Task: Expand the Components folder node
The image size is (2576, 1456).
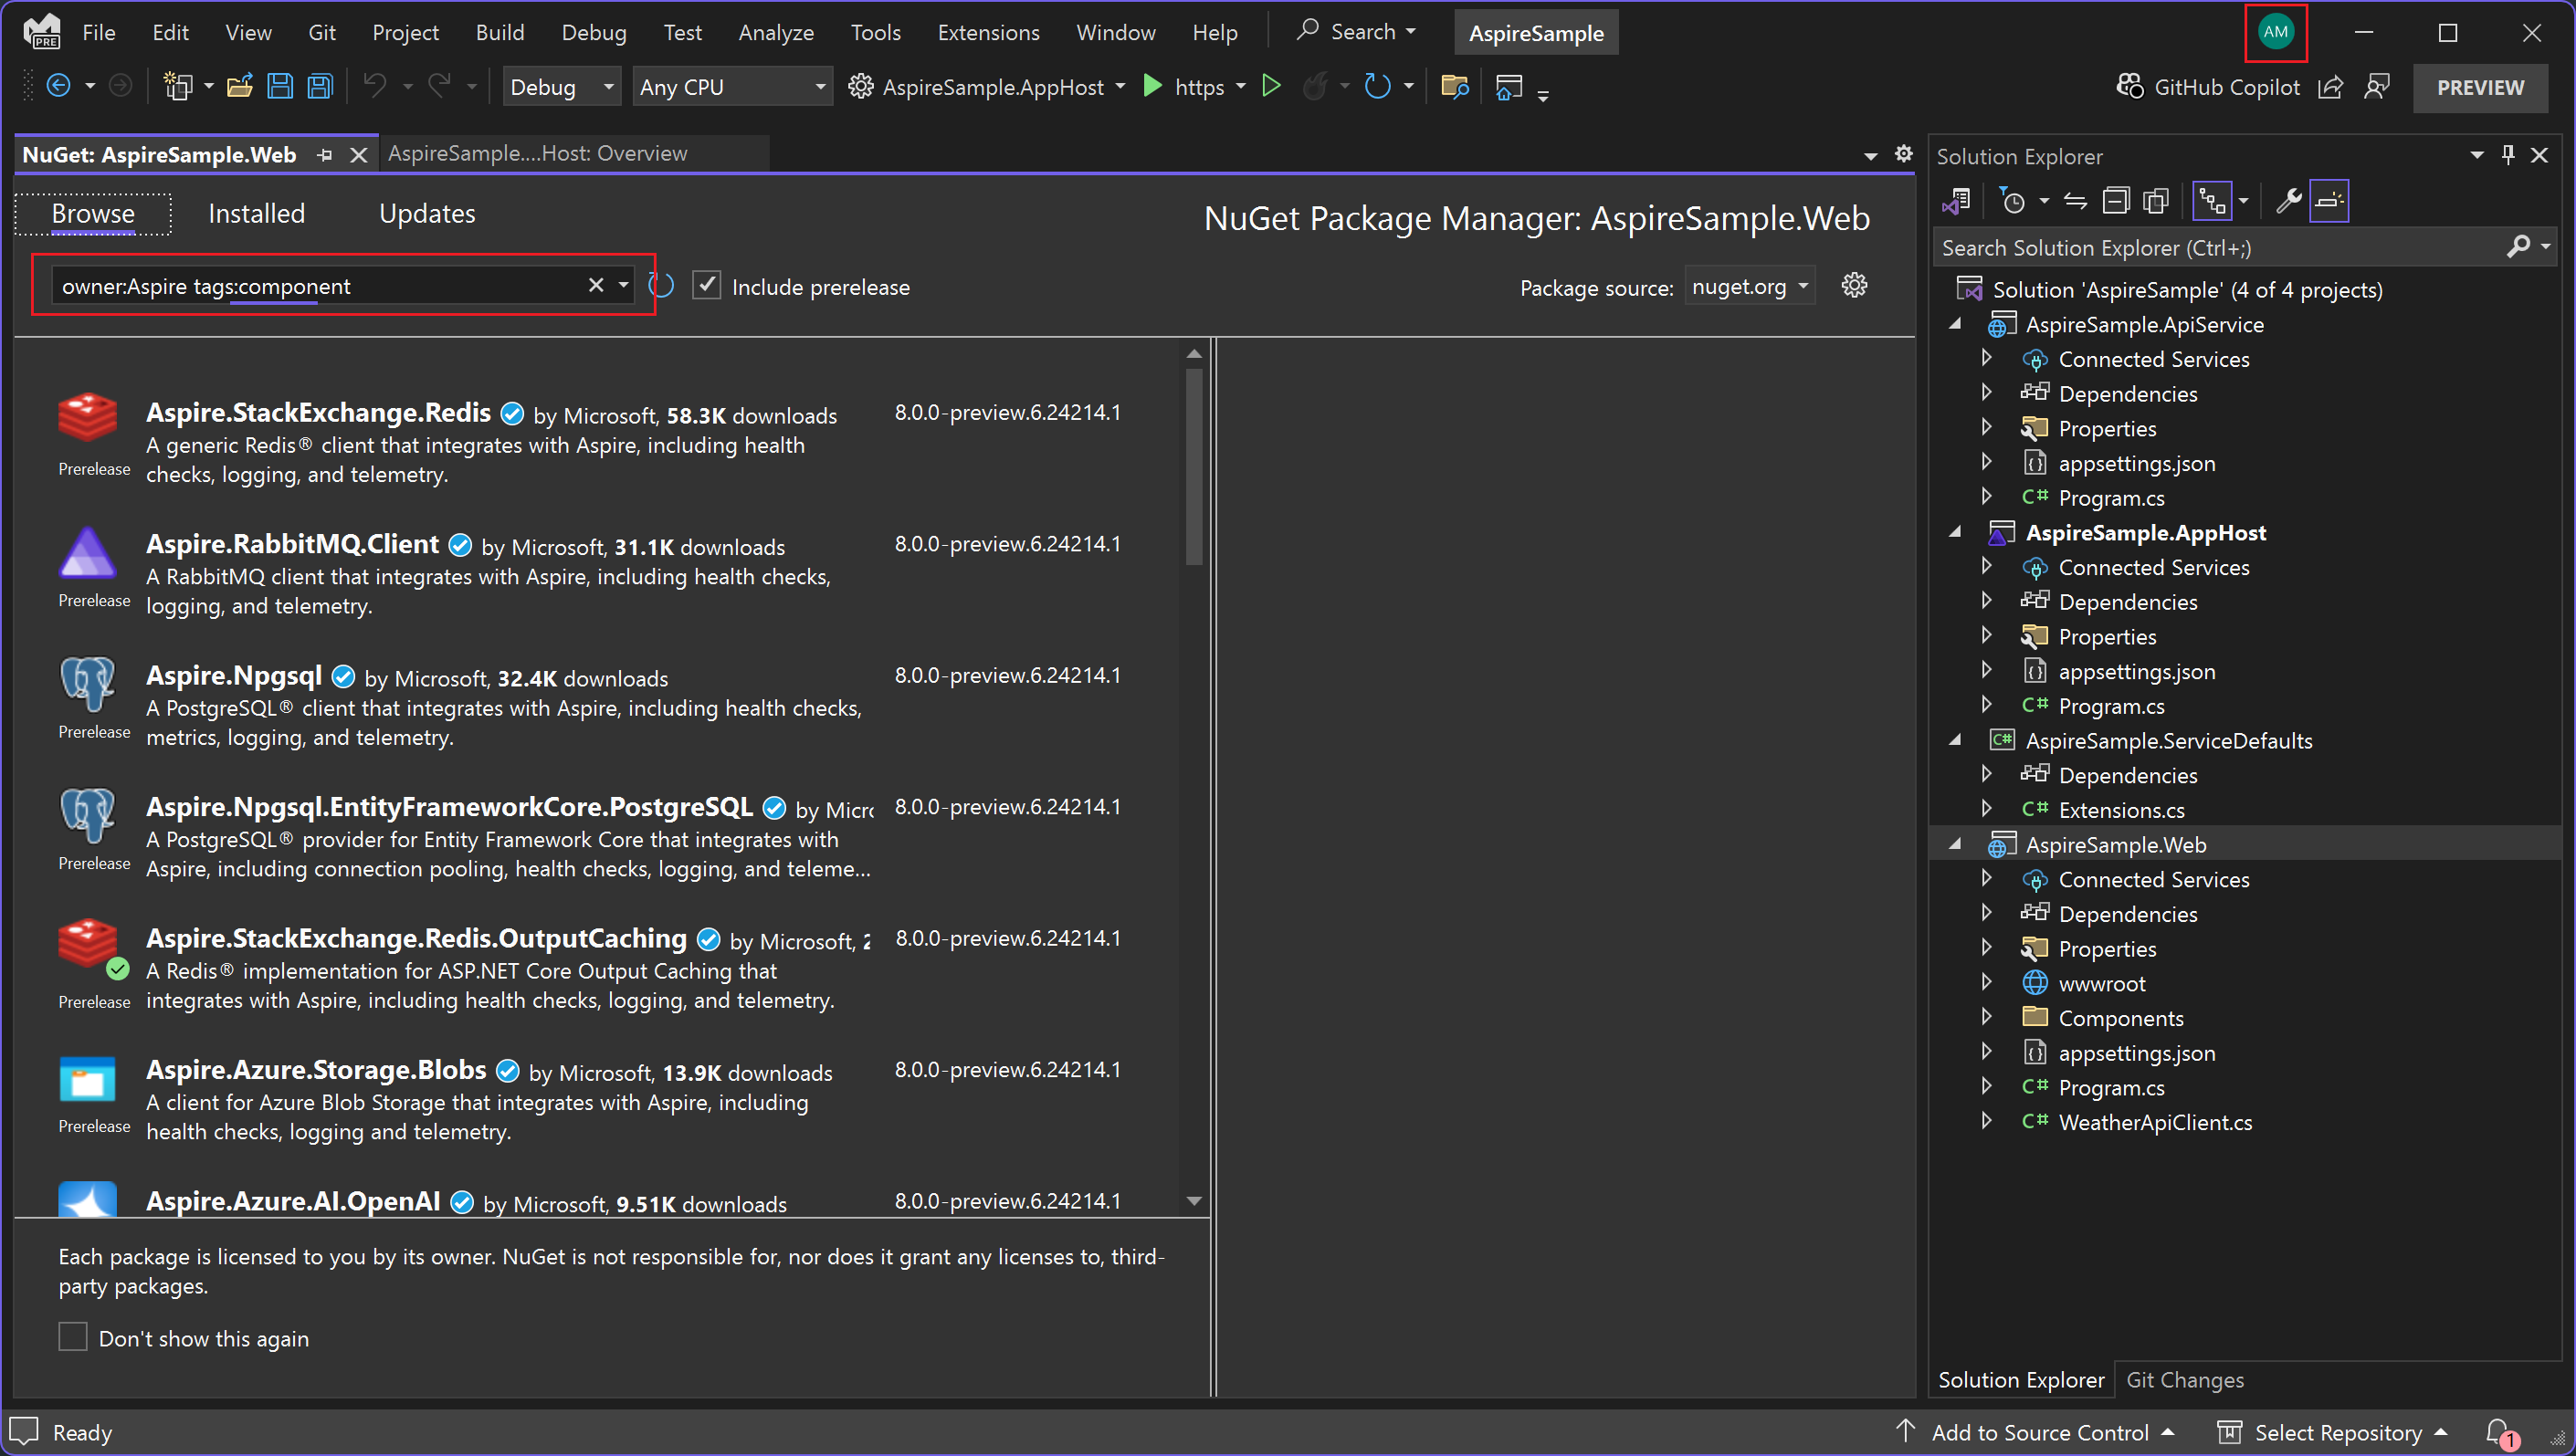Action: (x=1987, y=1017)
